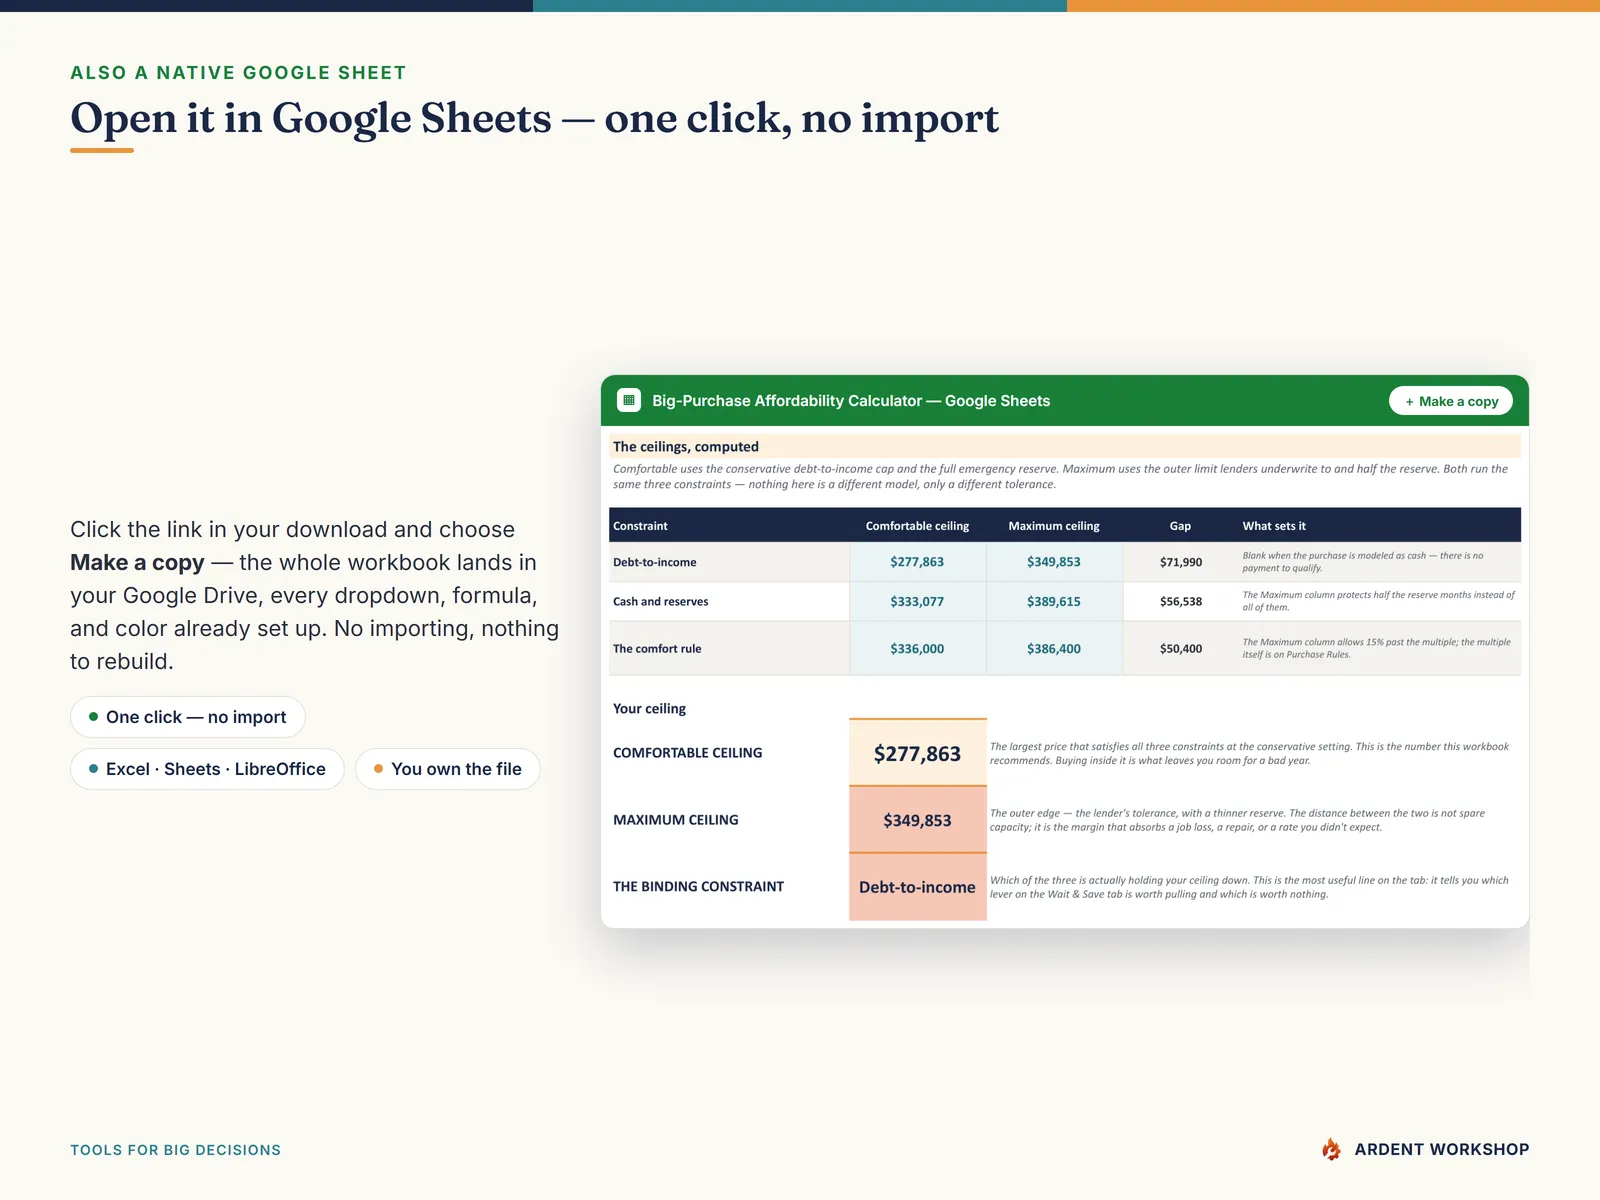The width and height of the screenshot is (1600, 1200).
Task: Click 'THE BINDING CONSTRAINT' label
Action: point(698,887)
